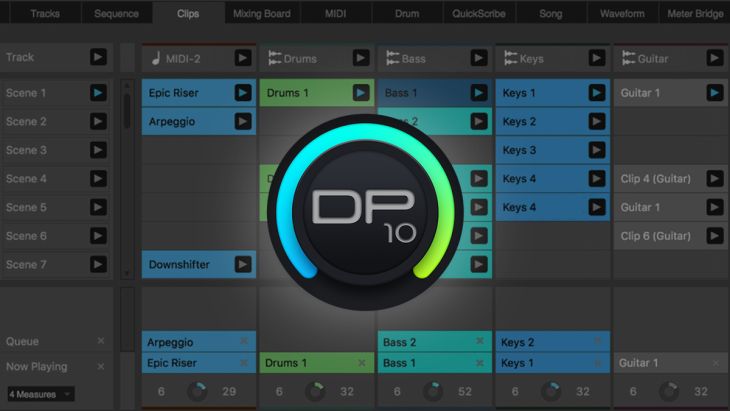Open the Meter Bridge tab

(x=695, y=13)
